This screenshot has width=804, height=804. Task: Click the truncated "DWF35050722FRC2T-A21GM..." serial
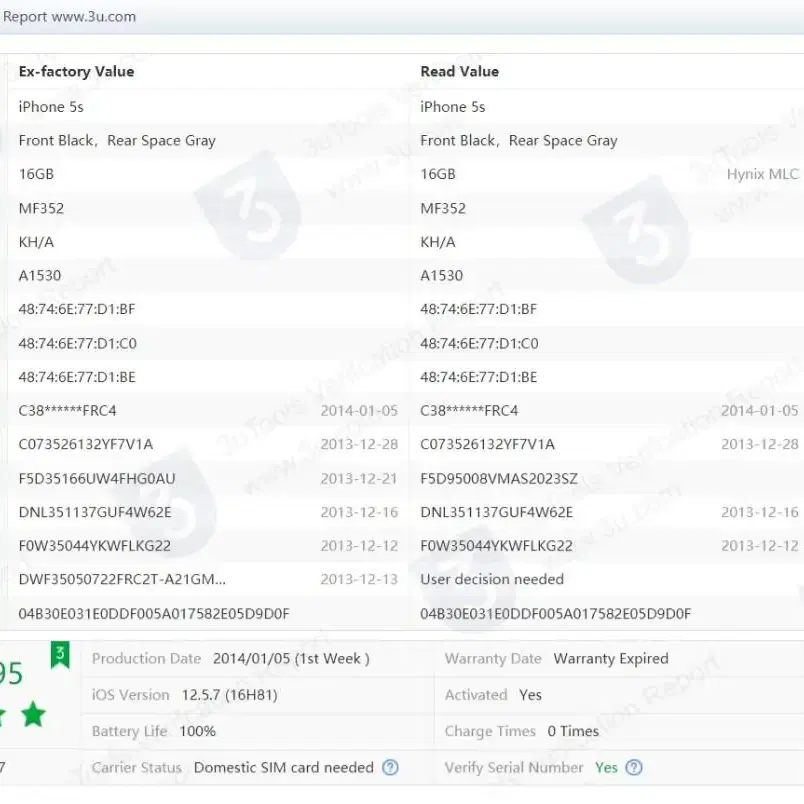point(122,579)
